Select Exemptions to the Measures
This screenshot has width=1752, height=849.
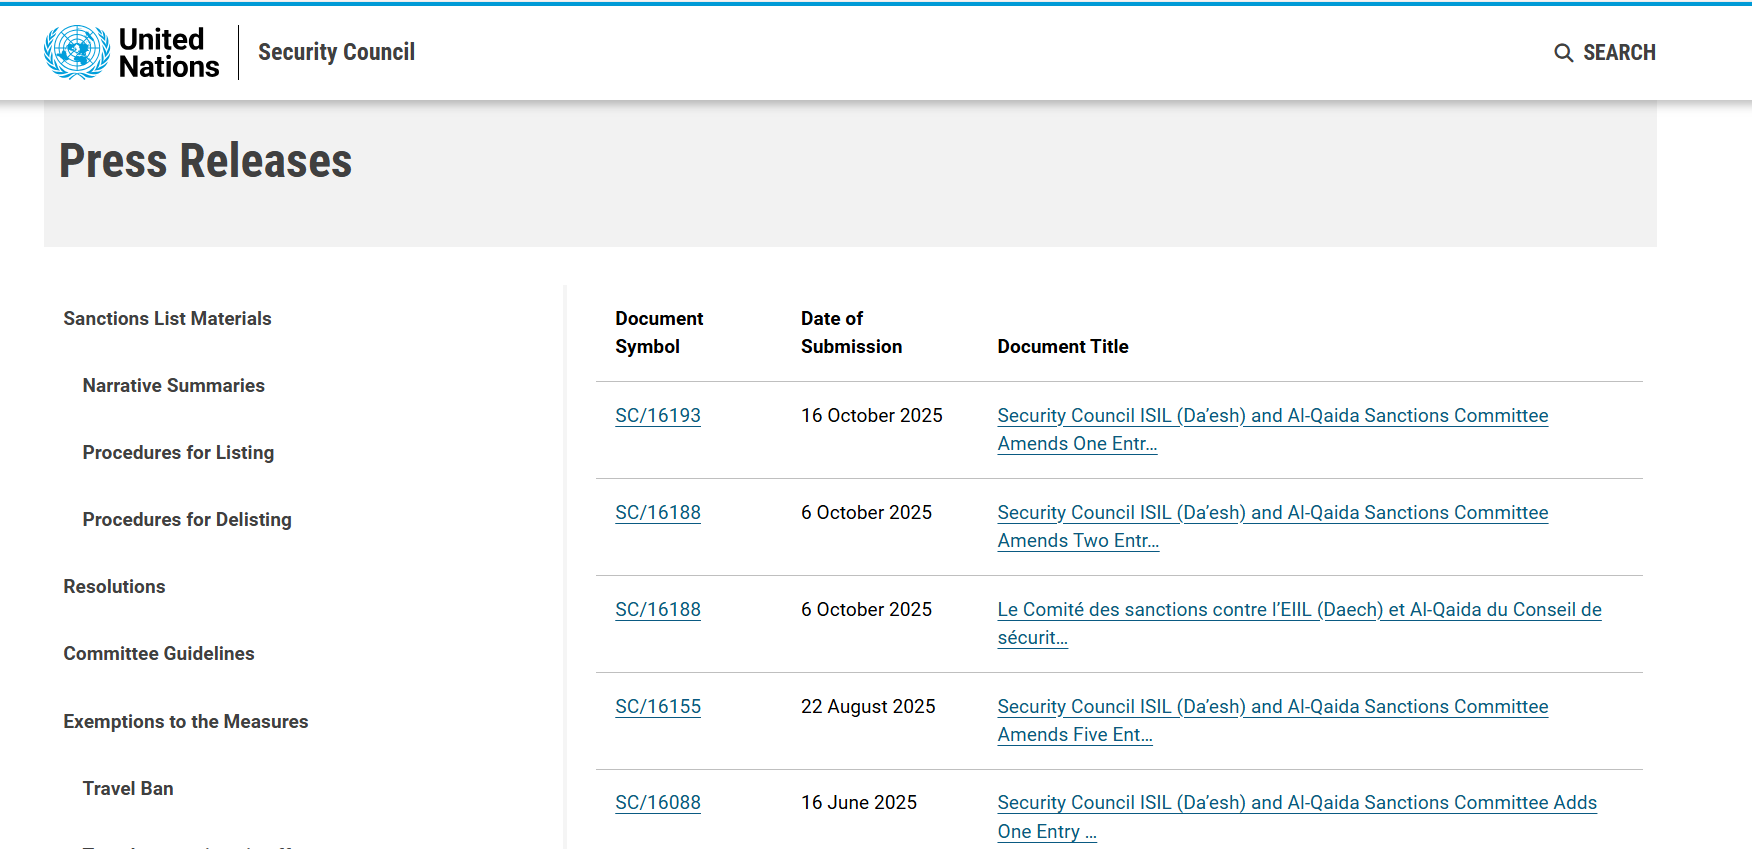click(x=185, y=721)
